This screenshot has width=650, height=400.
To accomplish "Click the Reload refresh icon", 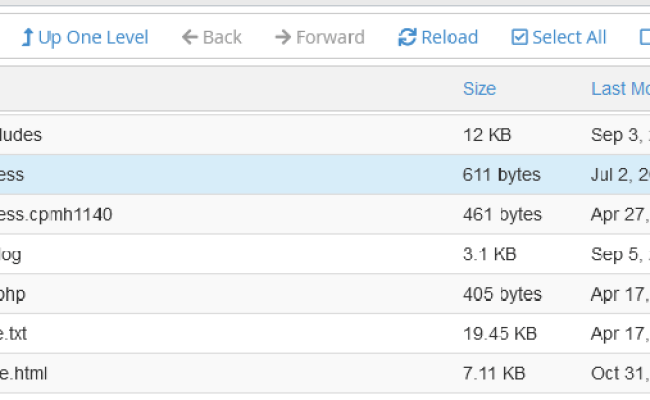I will pos(406,38).
